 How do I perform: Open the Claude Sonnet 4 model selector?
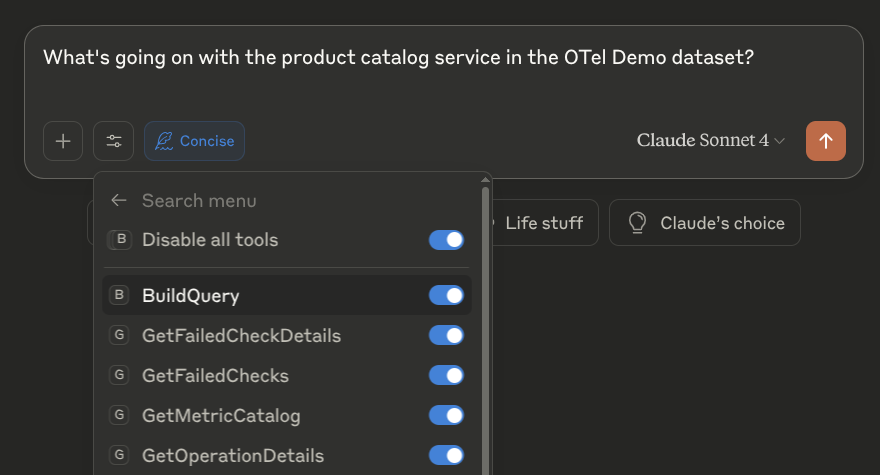coord(710,140)
